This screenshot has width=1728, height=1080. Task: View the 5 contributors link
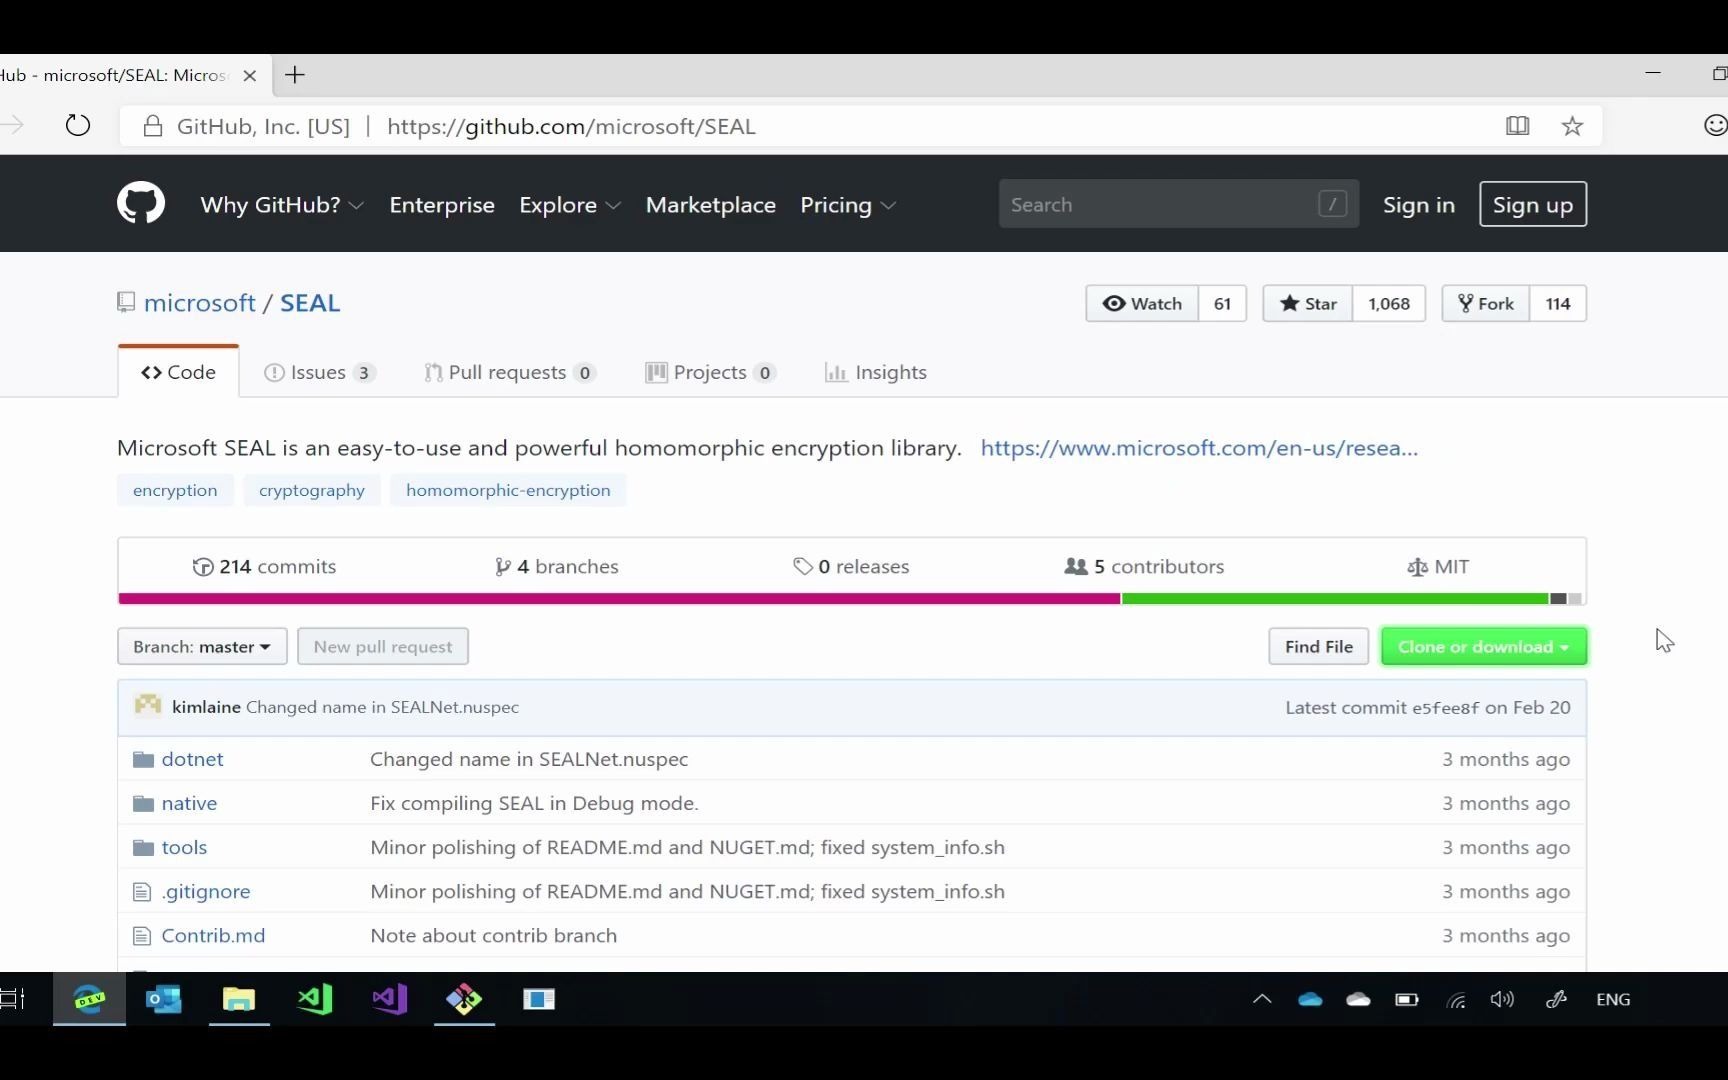pyautogui.click(x=1144, y=566)
